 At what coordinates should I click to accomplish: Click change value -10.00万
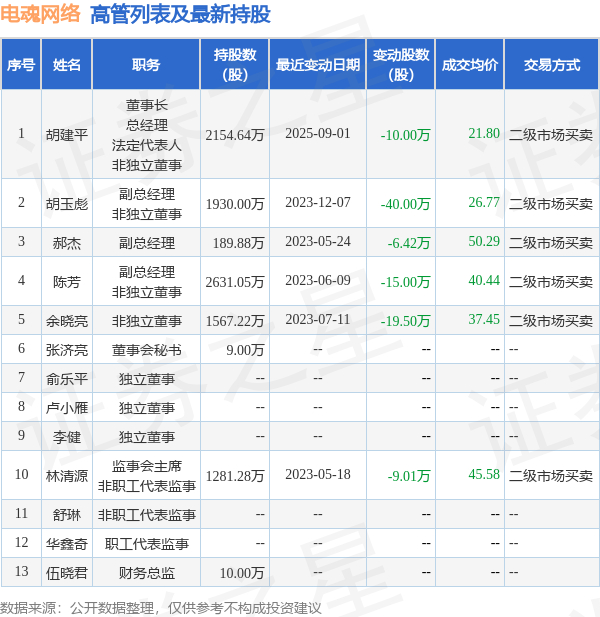coord(405,135)
